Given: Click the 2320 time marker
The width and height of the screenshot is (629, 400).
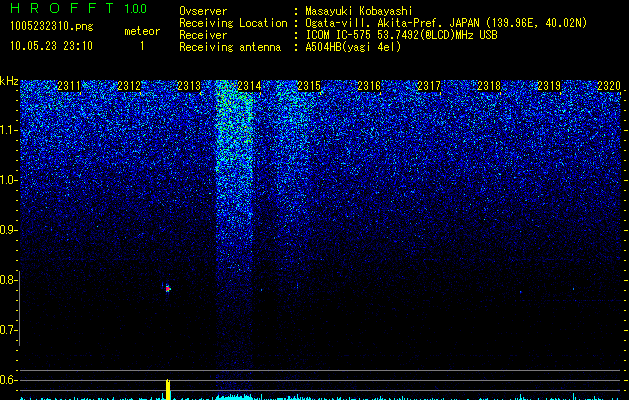Looking at the screenshot, I should (609, 86).
